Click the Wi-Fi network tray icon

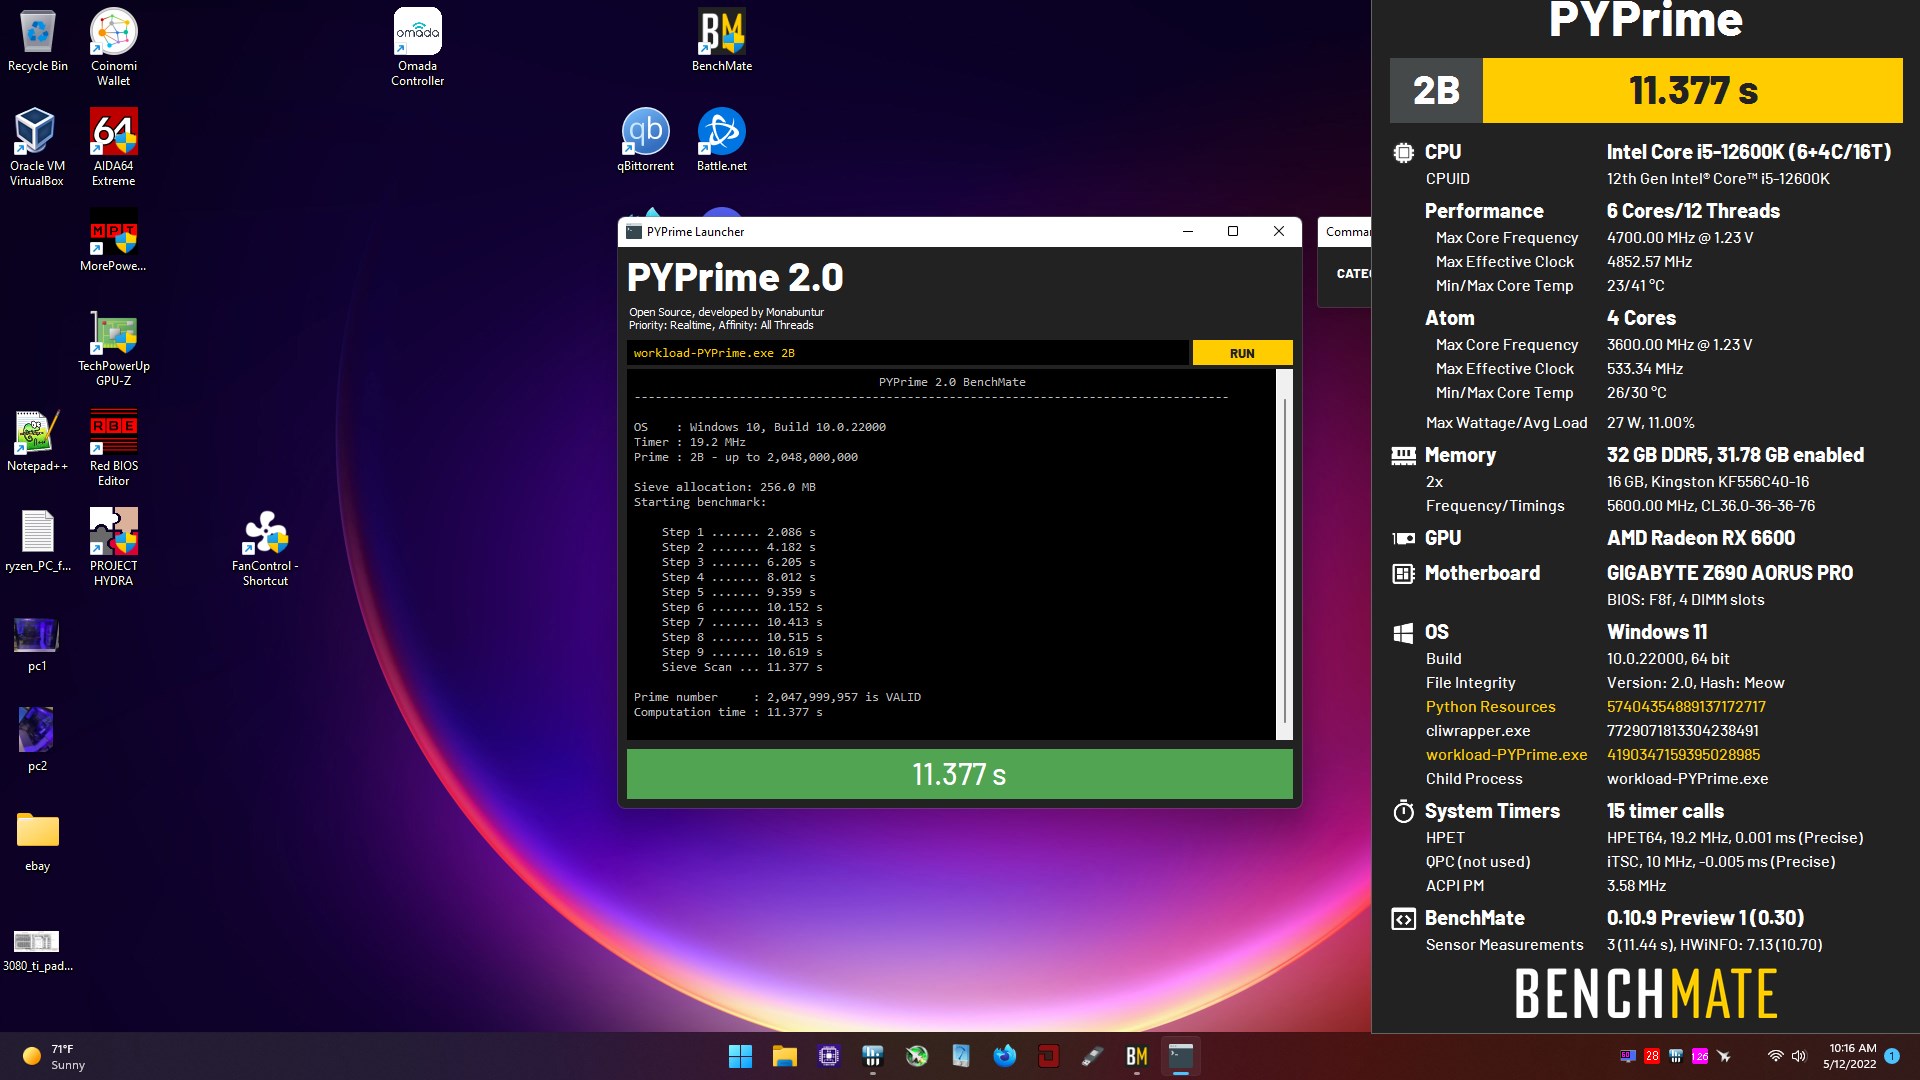point(1775,1056)
